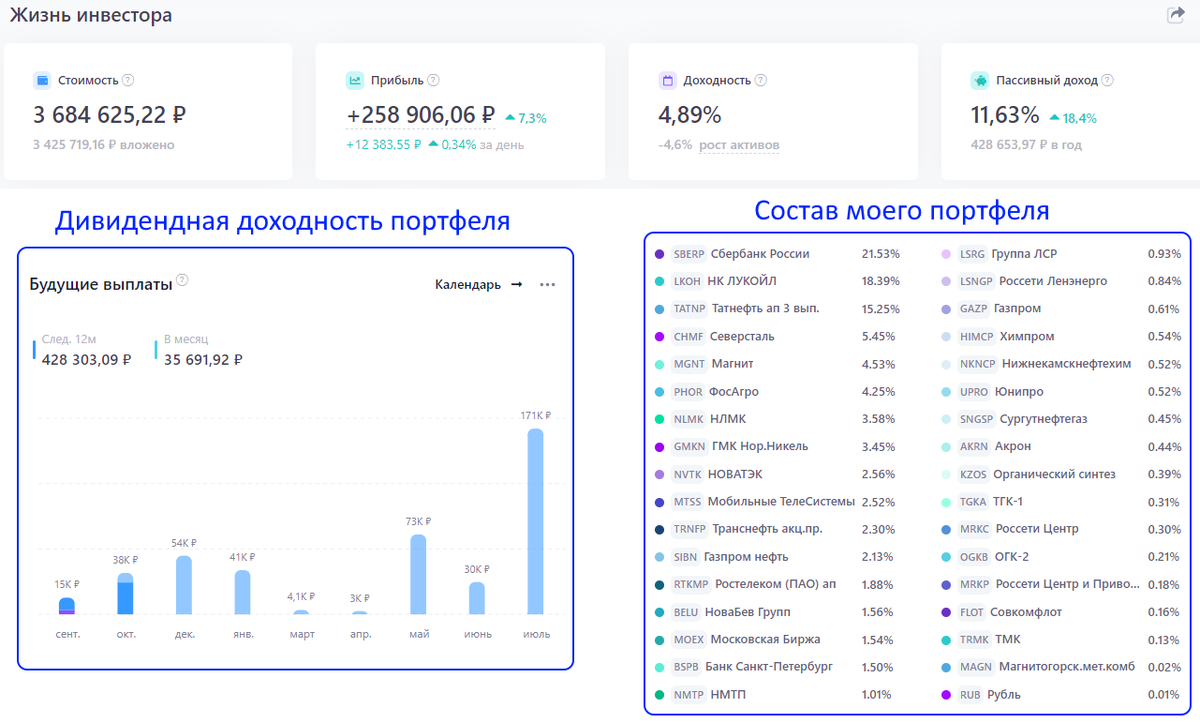
Task: Open the help tooltip next to Доходность
Action: pos(761,80)
